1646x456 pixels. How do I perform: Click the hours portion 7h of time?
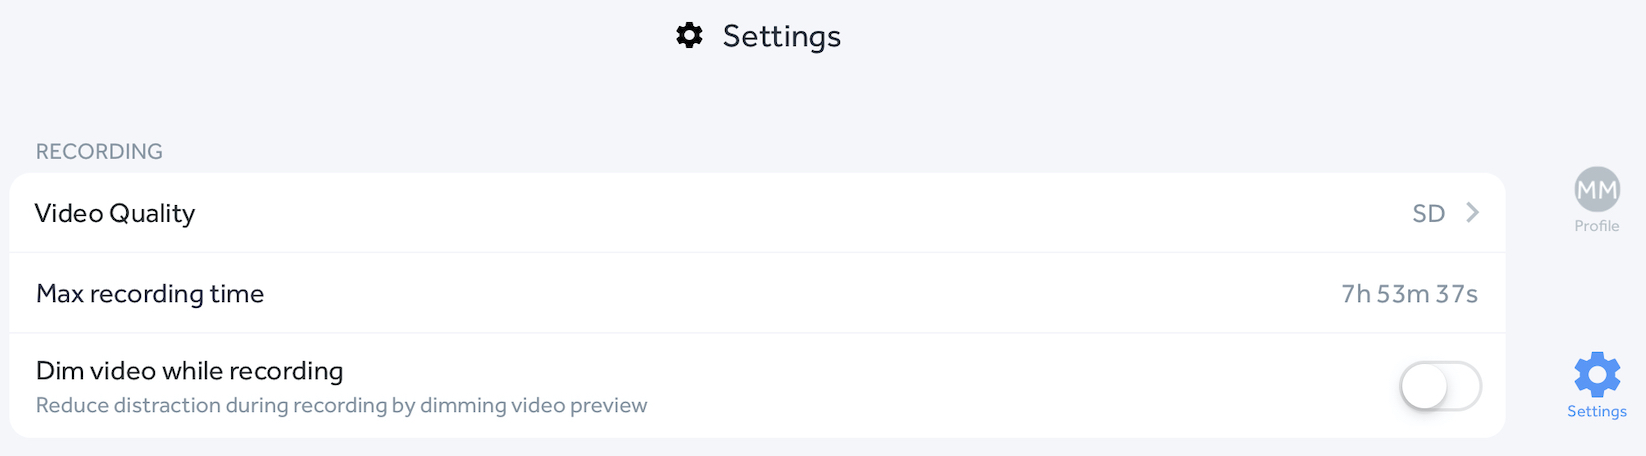(1356, 294)
